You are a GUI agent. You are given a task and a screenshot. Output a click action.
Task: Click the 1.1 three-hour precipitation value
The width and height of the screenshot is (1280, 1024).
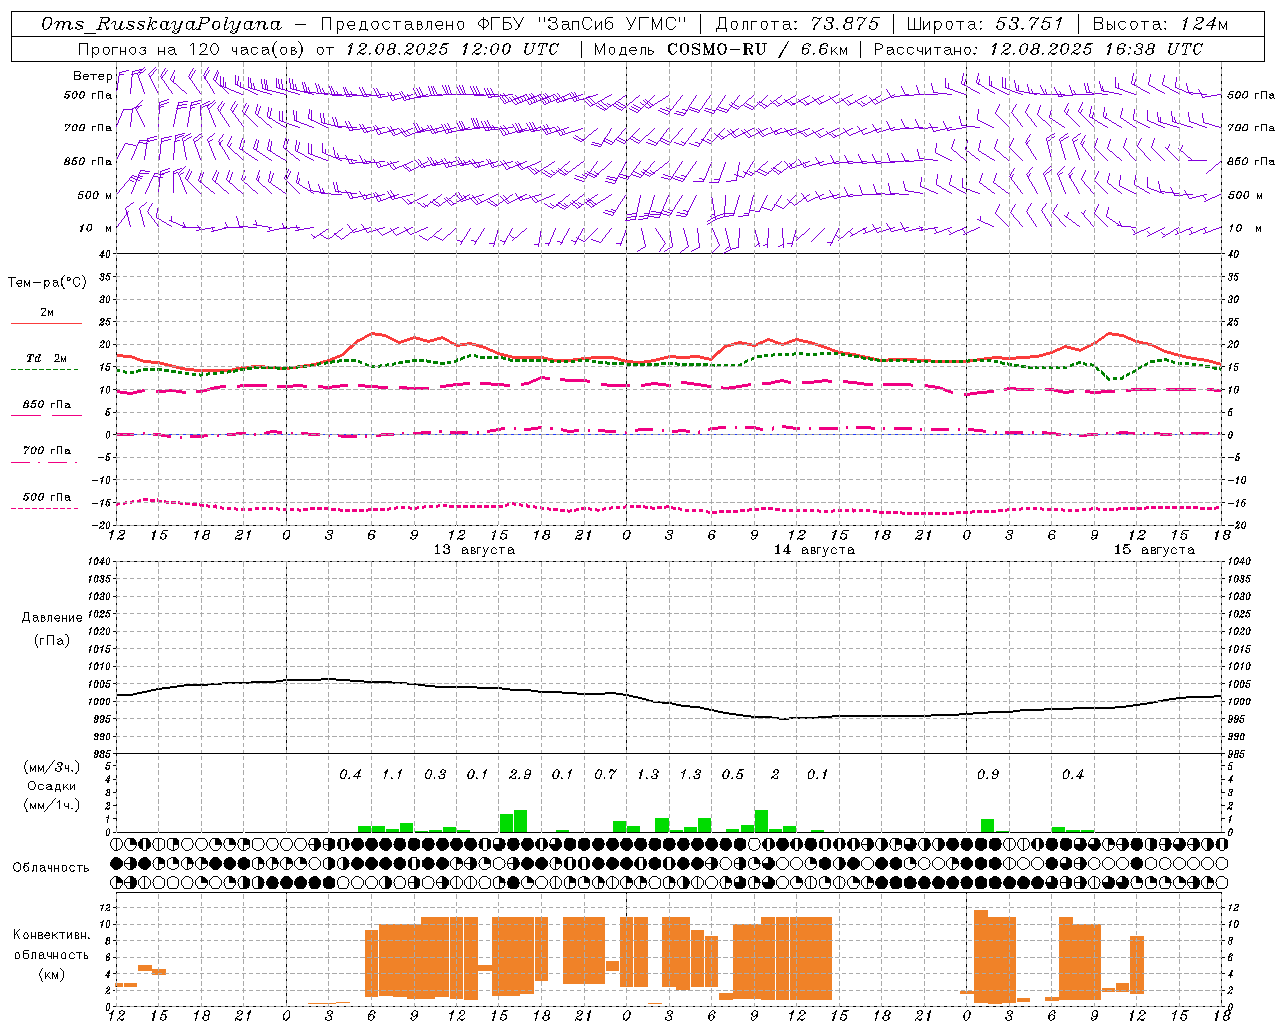click(x=392, y=774)
